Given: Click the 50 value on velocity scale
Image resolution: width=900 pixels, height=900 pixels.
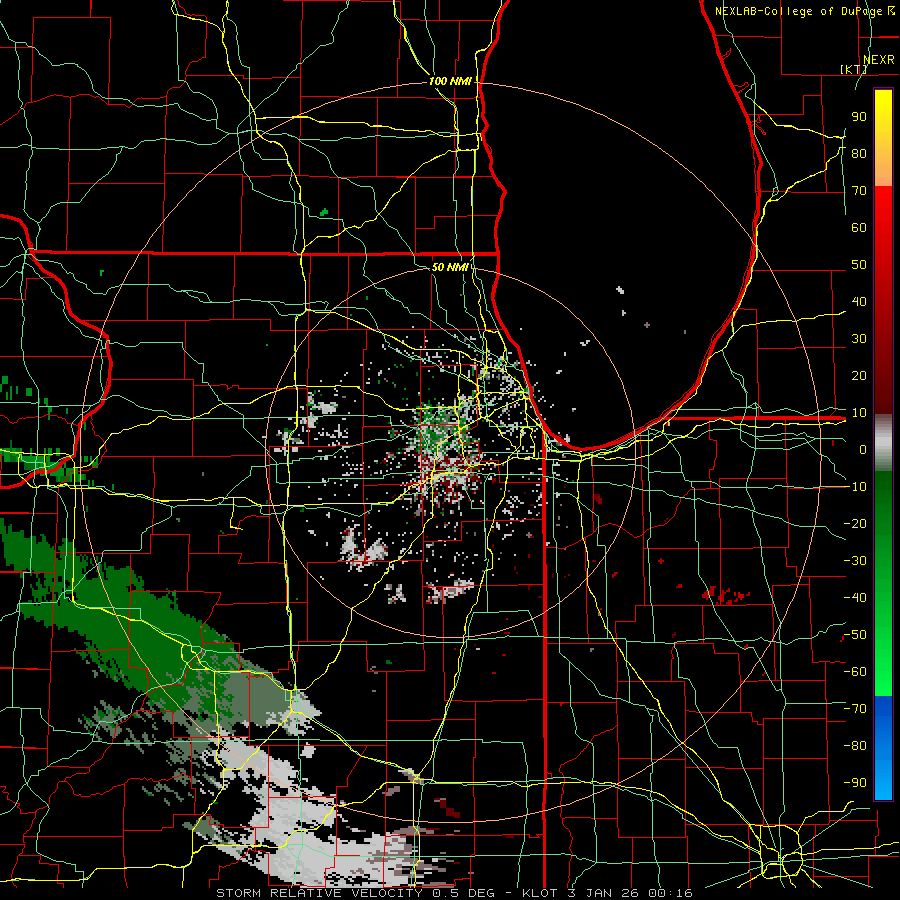Looking at the screenshot, I should pyautogui.click(x=859, y=265).
